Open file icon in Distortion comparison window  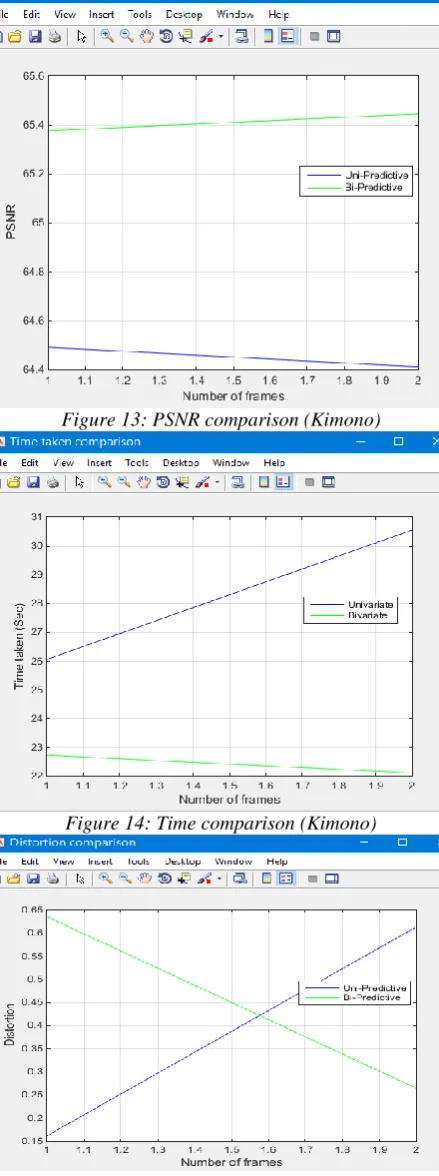pos(14,879)
